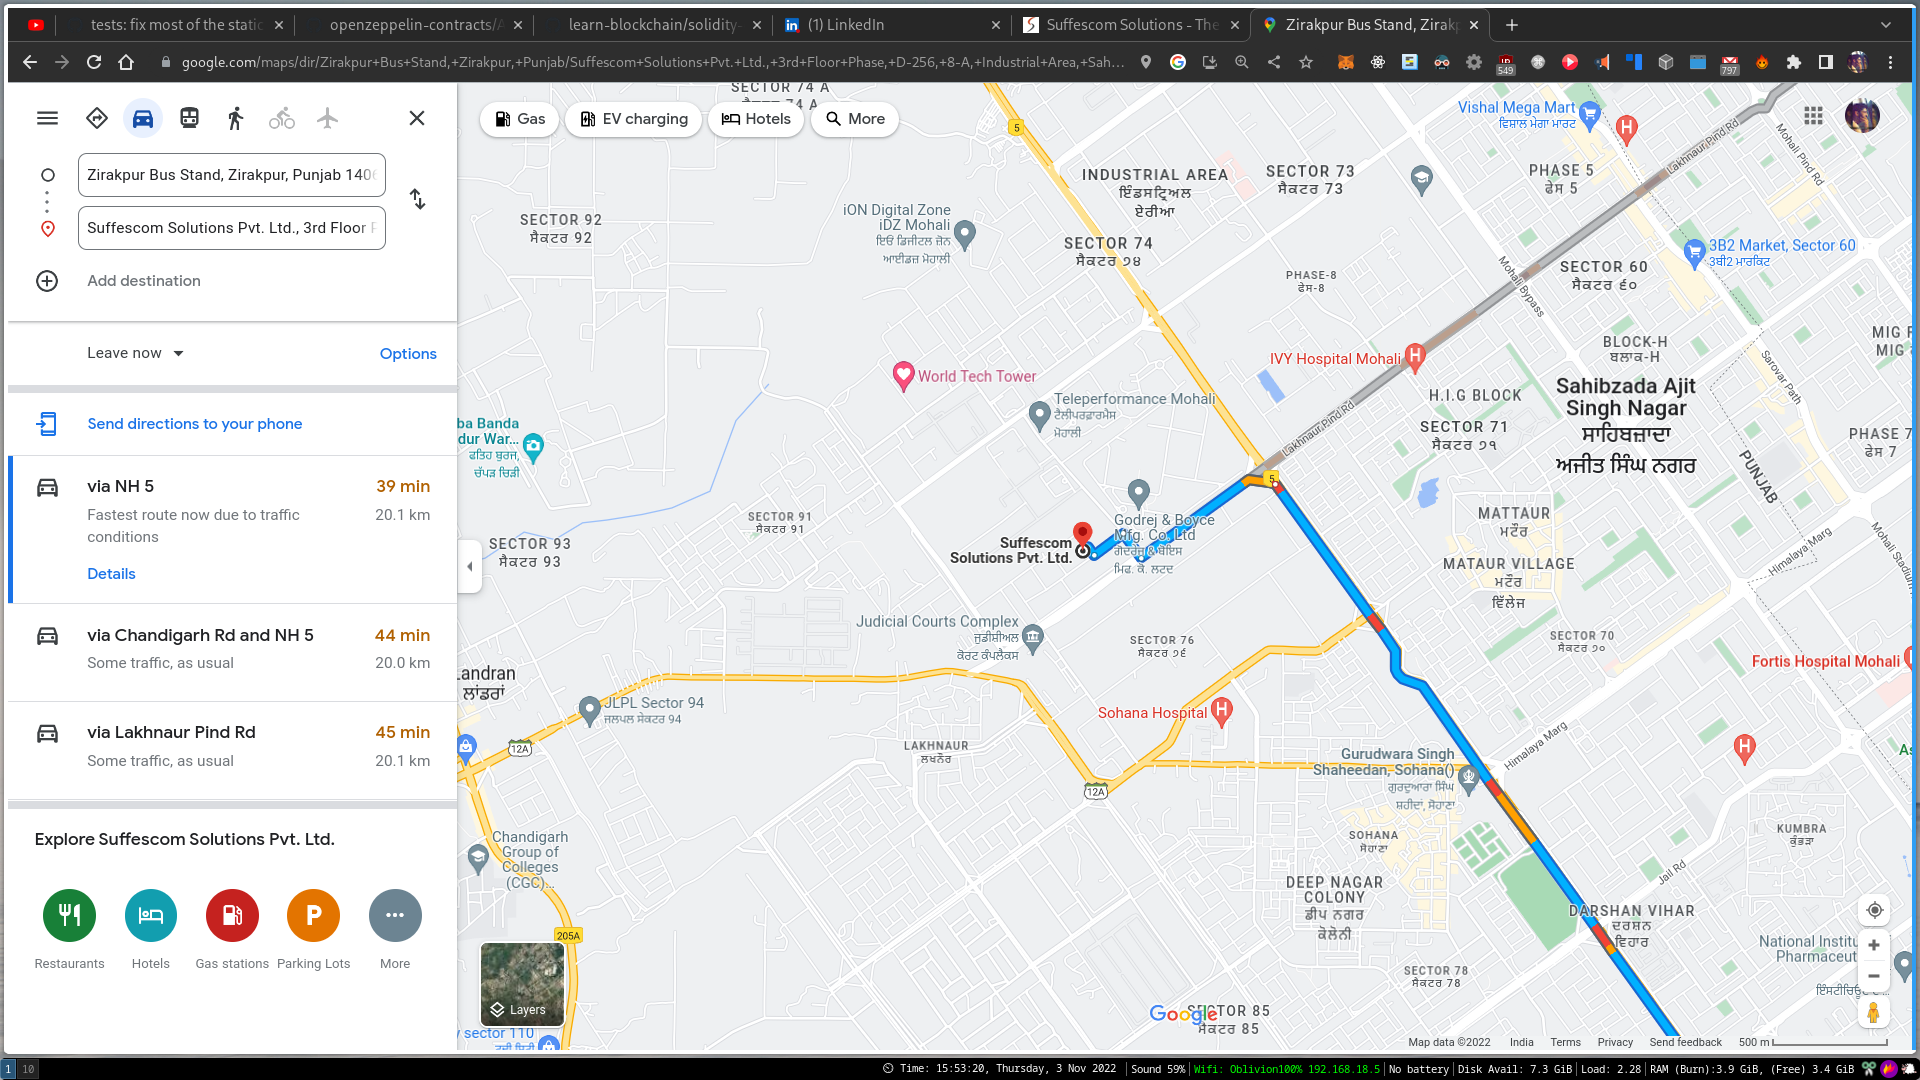The image size is (1920, 1080).
Task: Click the address bar URL
Action: point(652,62)
